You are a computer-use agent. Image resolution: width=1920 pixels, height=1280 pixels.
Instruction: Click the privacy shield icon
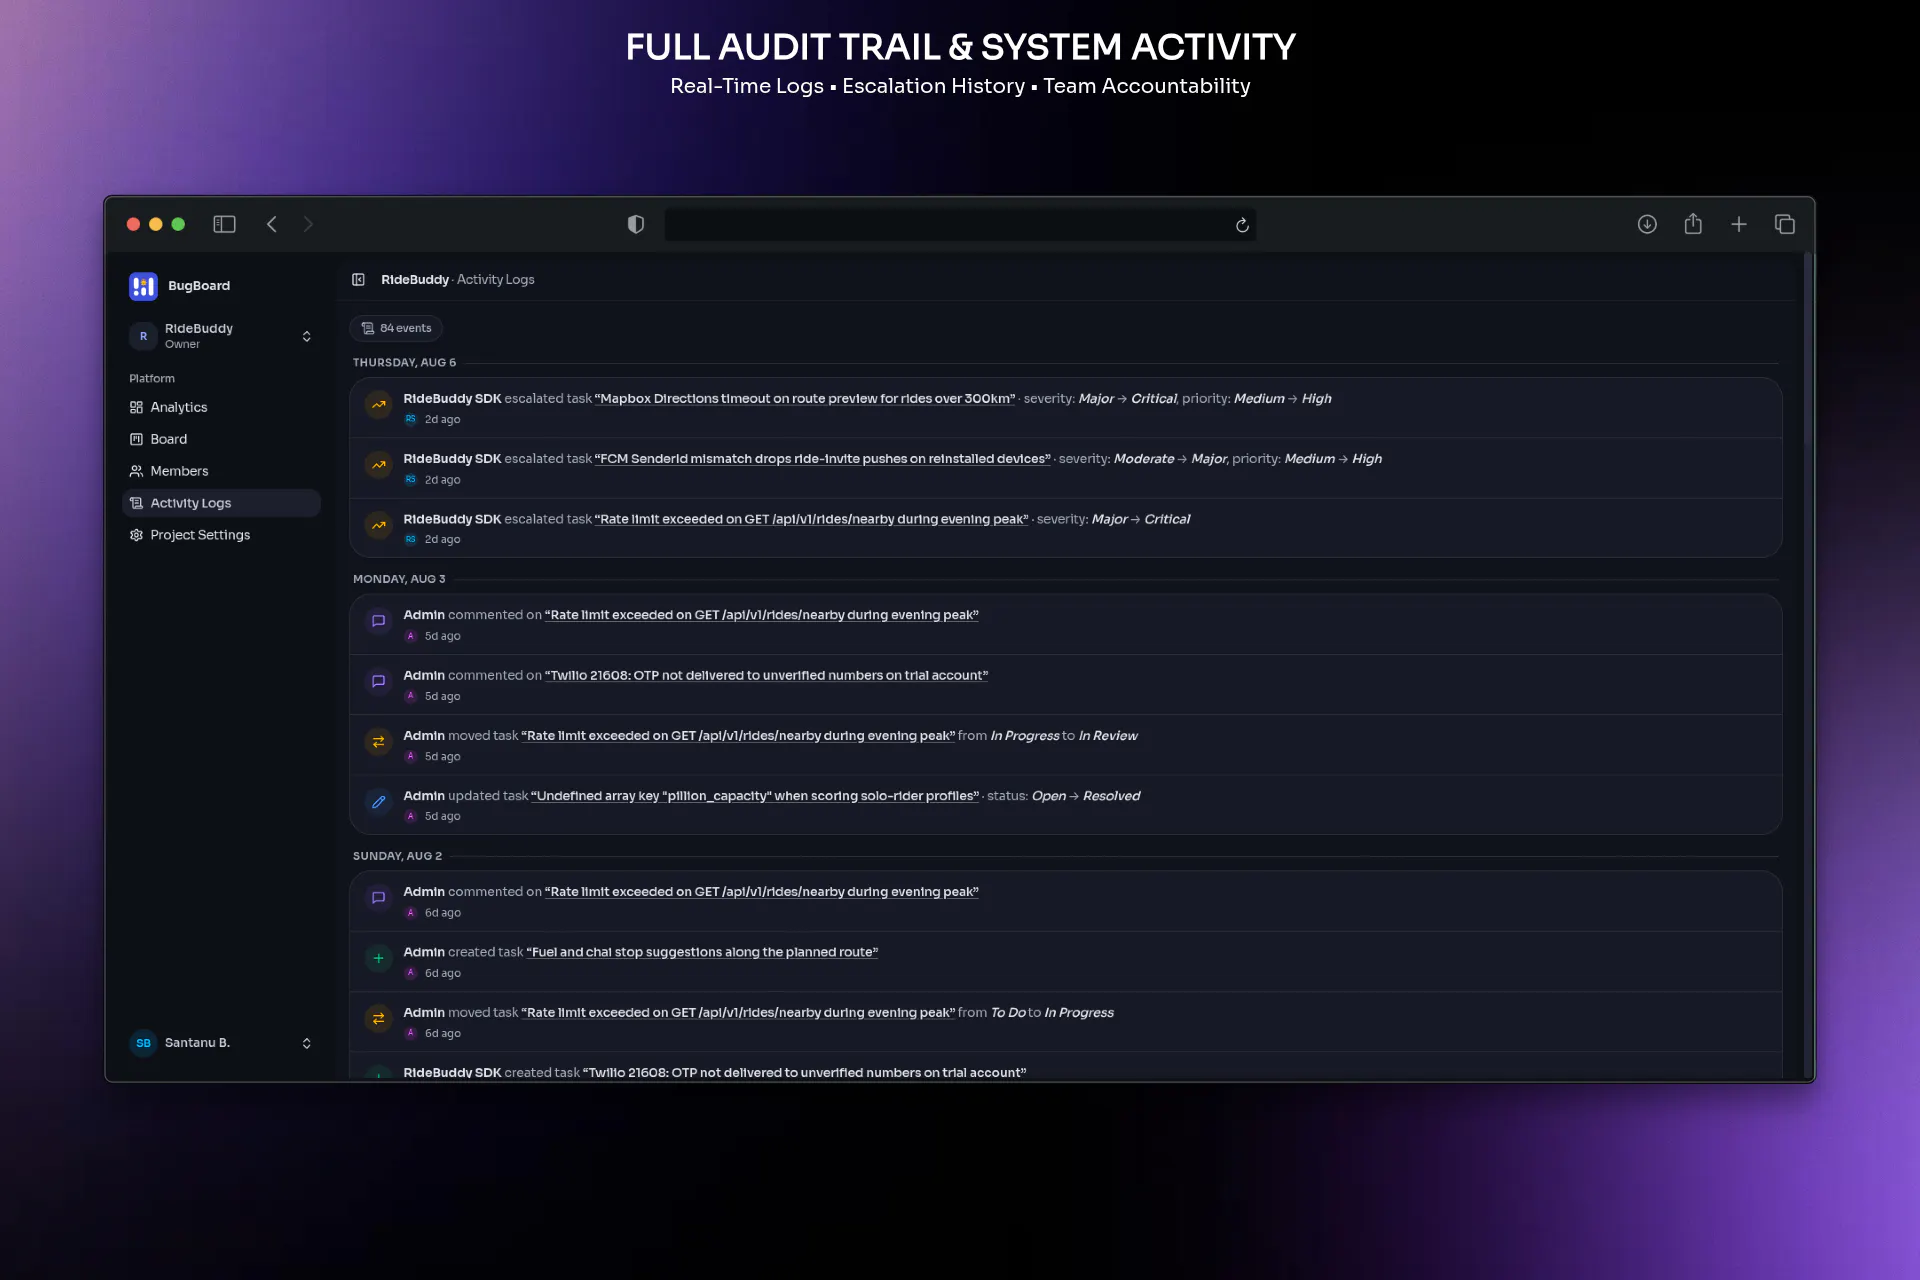pyautogui.click(x=635, y=224)
